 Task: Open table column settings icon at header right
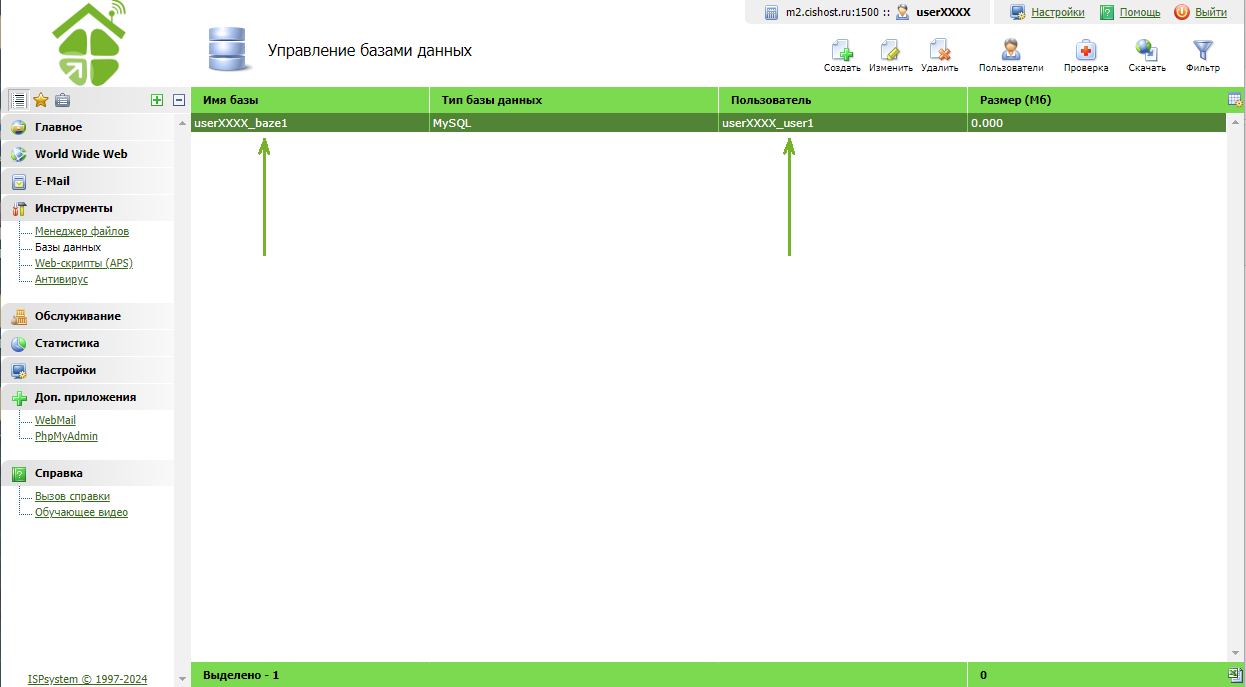click(x=1235, y=100)
